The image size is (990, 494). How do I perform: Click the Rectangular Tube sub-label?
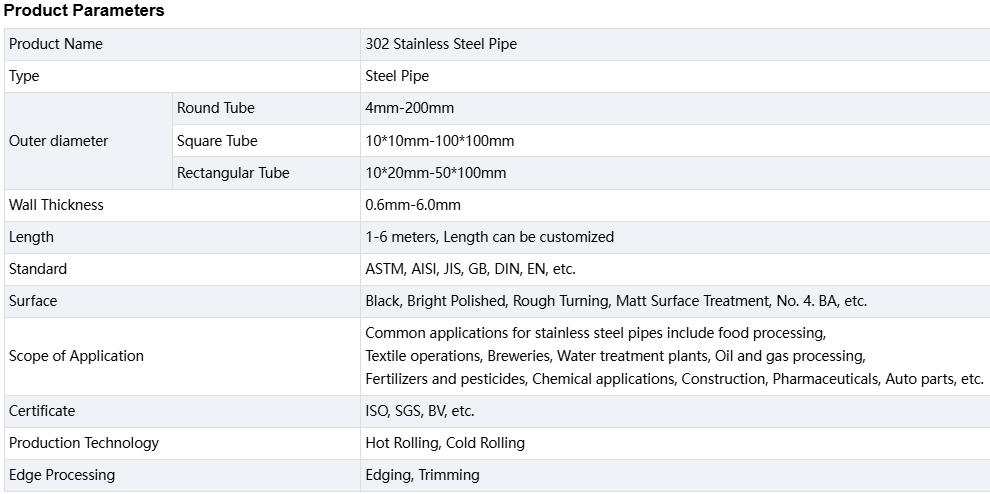pos(233,173)
